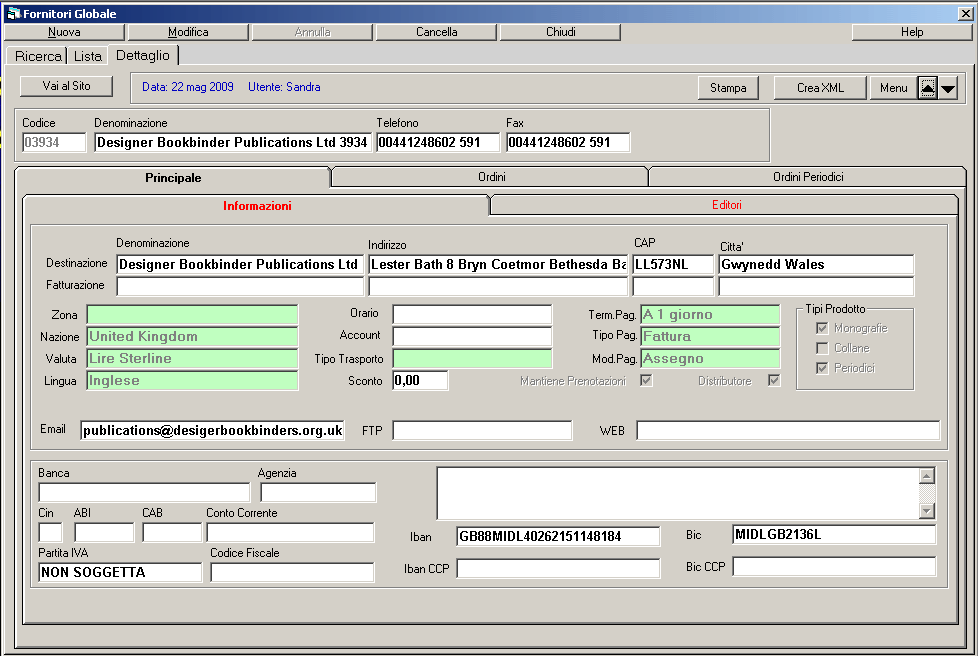This screenshot has height=656, width=978.
Task: Toggle the Distributore checkbox
Action: tap(773, 381)
